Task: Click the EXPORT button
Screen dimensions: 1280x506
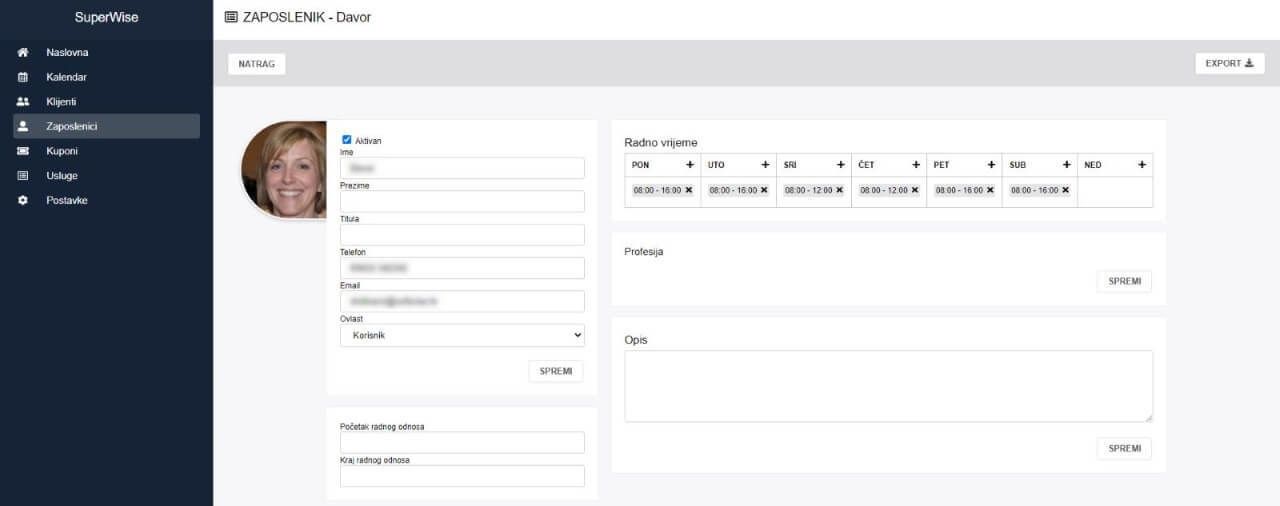Action: [x=1229, y=64]
